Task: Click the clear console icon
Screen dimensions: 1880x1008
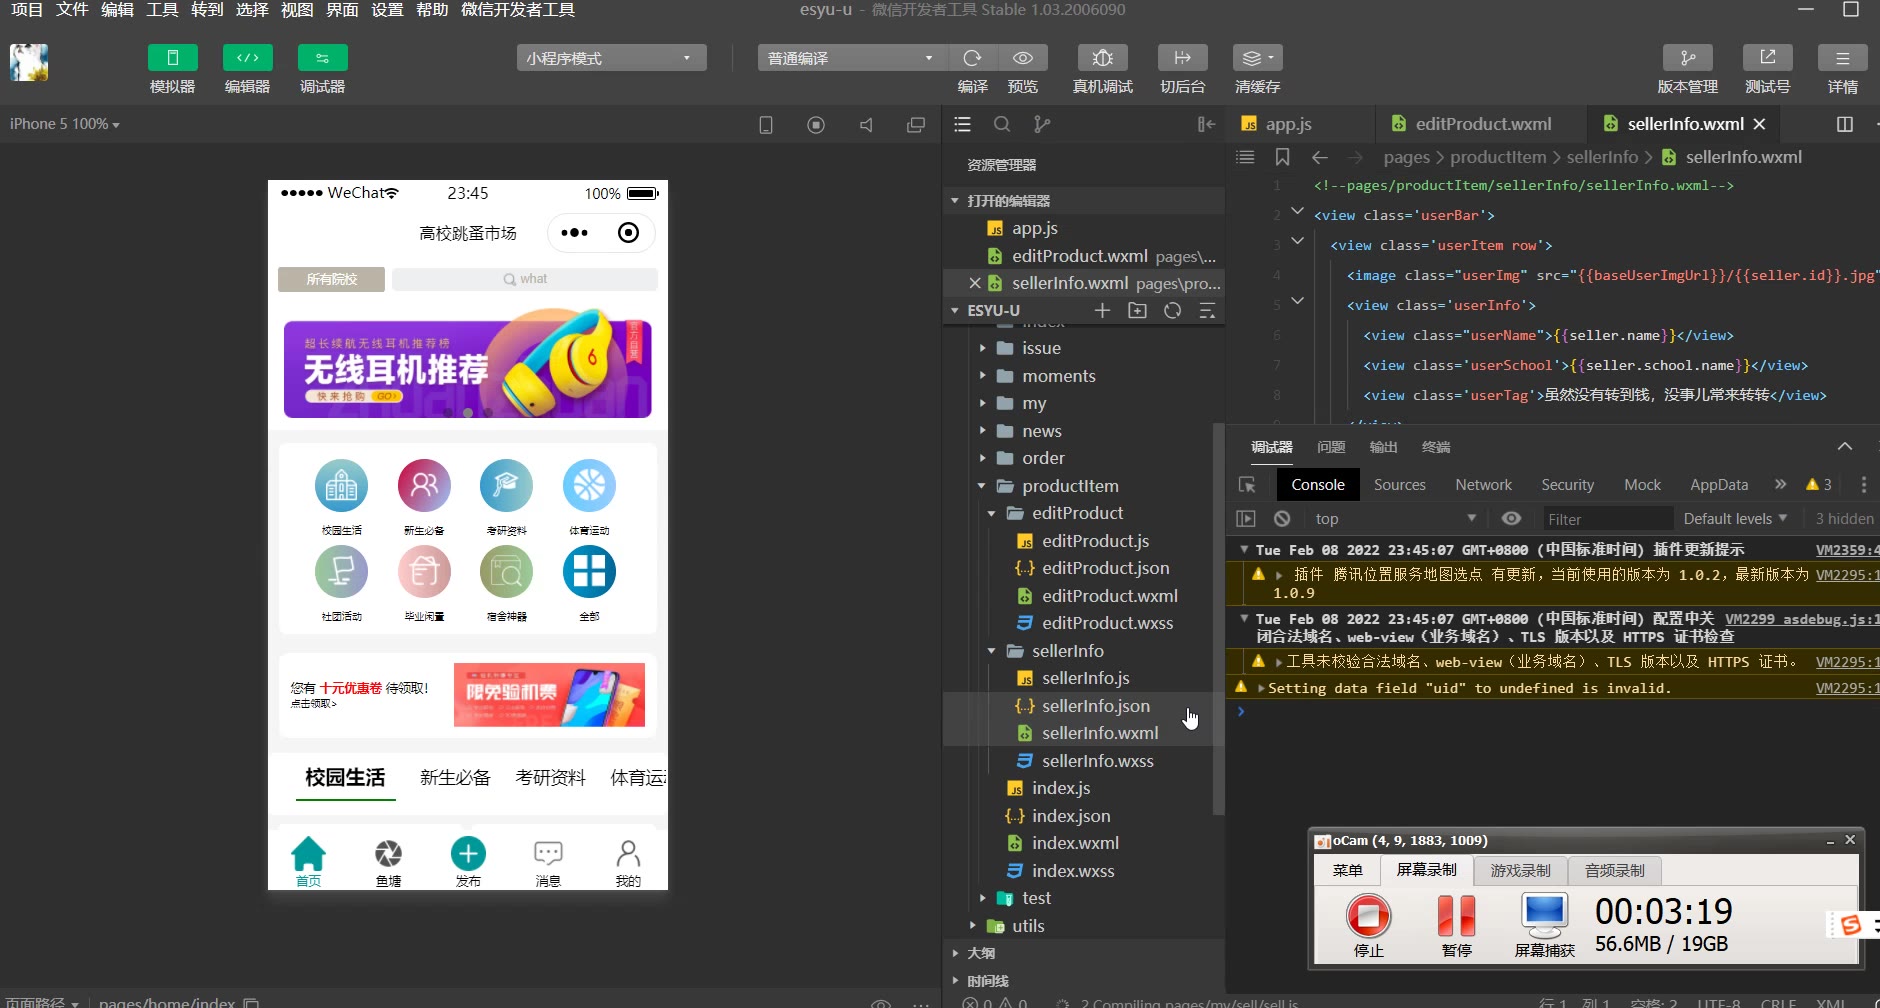Action: click(x=1282, y=518)
